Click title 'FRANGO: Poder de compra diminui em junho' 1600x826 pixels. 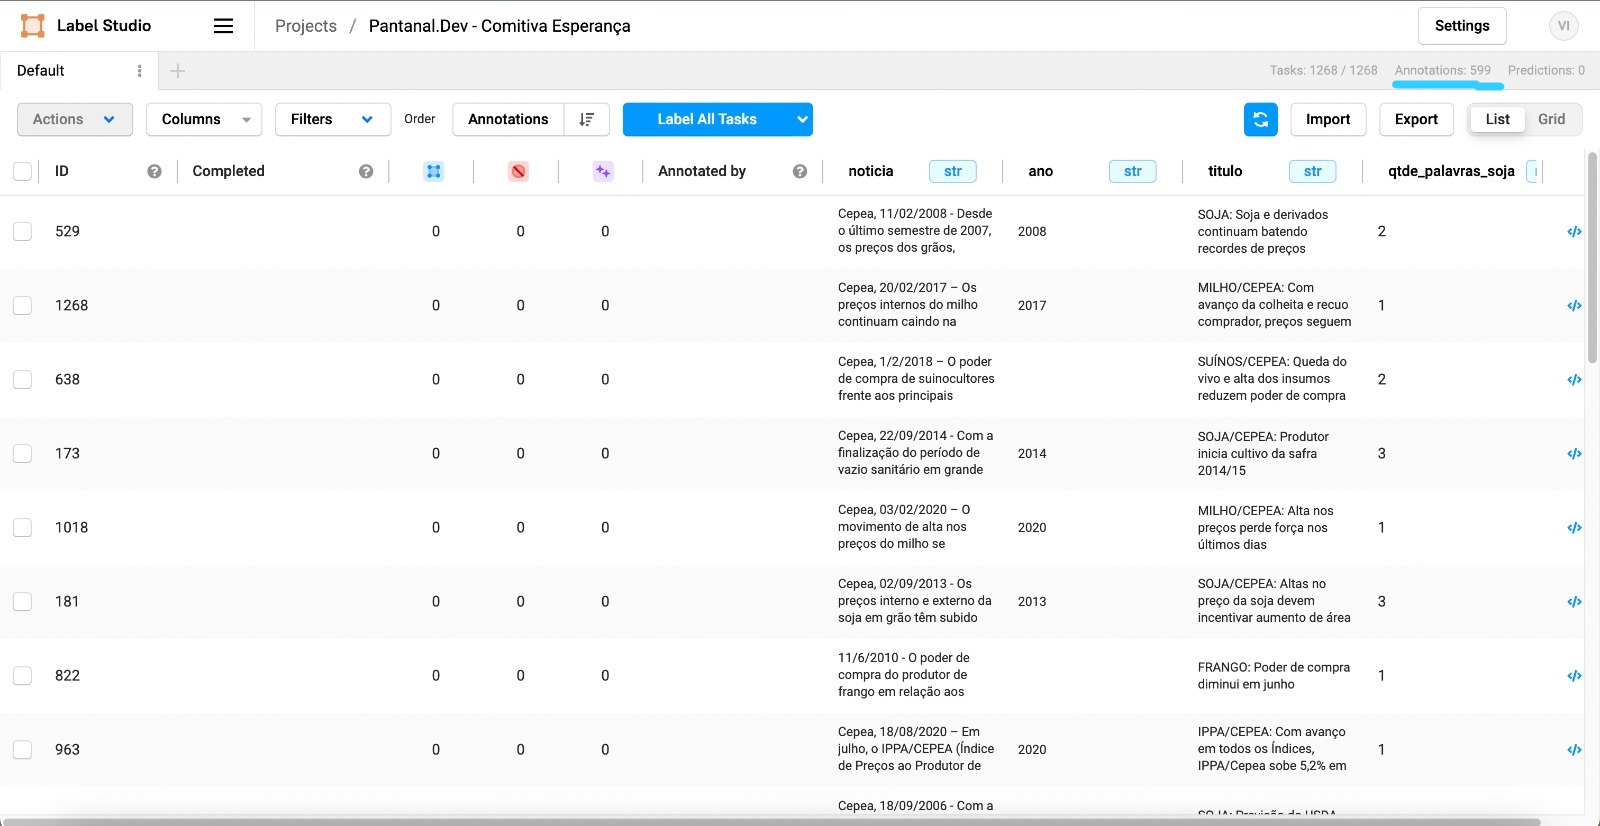tap(1274, 676)
